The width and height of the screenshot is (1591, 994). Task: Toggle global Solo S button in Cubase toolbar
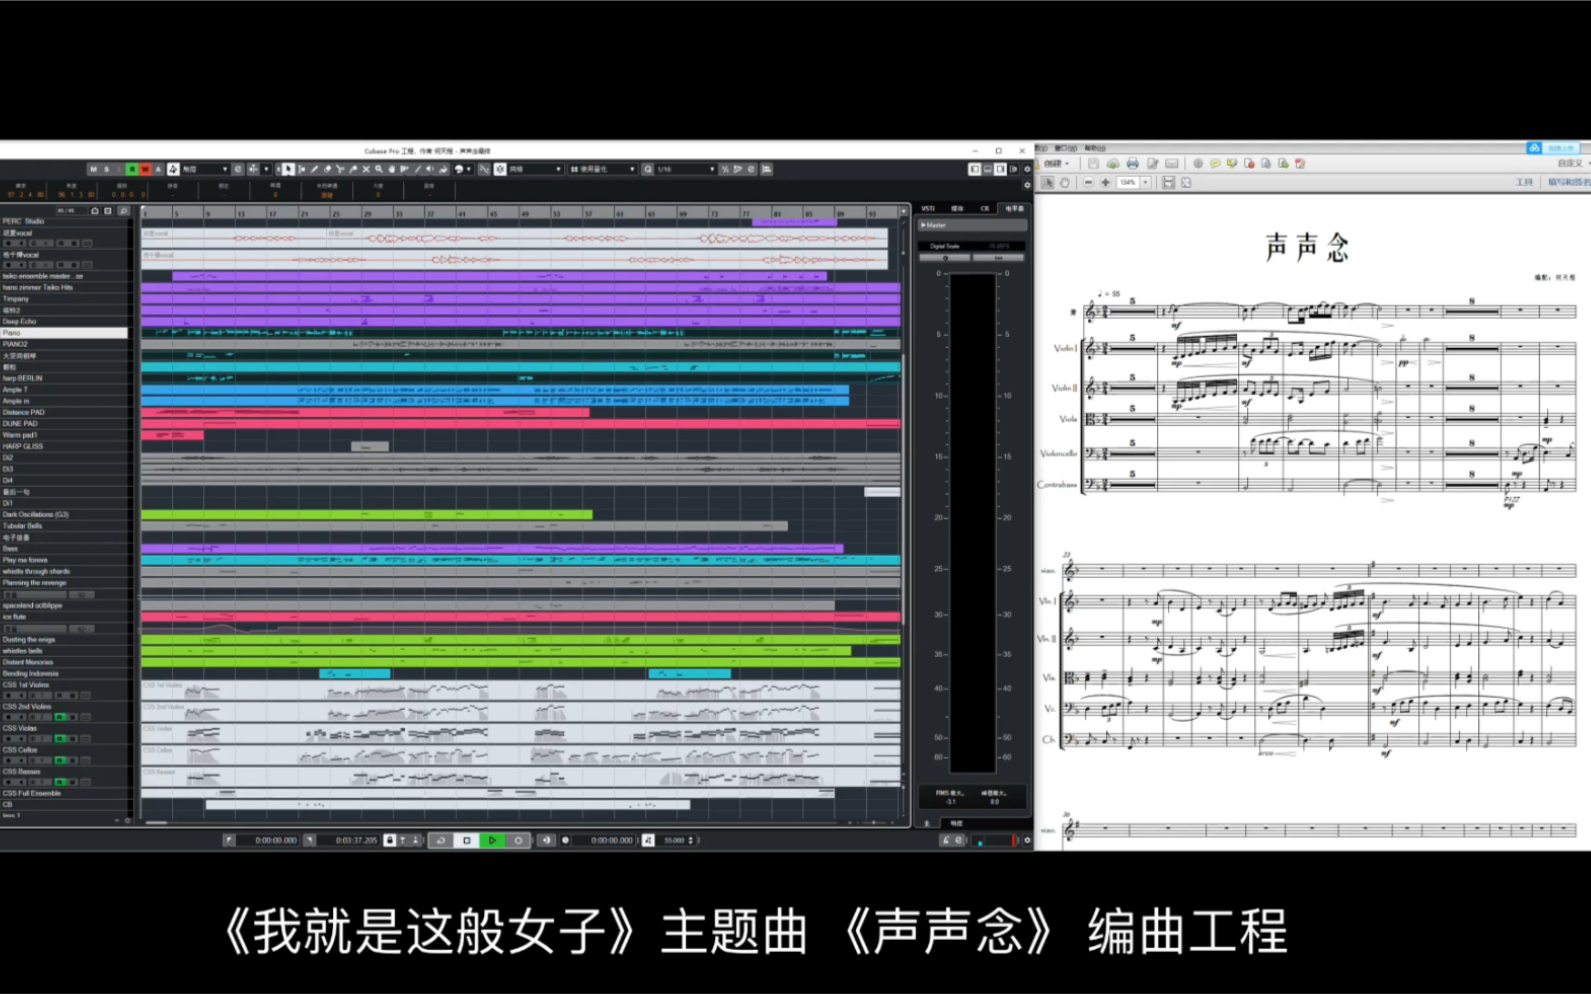click(107, 169)
